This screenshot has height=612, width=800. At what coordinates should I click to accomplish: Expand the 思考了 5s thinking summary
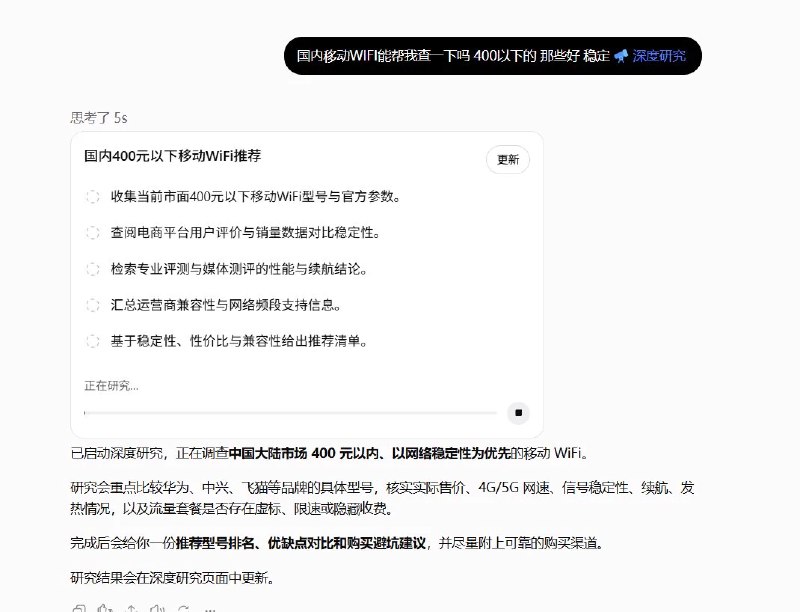coord(99,118)
